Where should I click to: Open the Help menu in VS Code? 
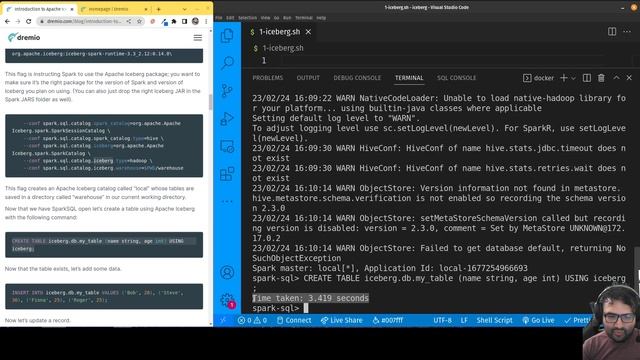[321, 18]
